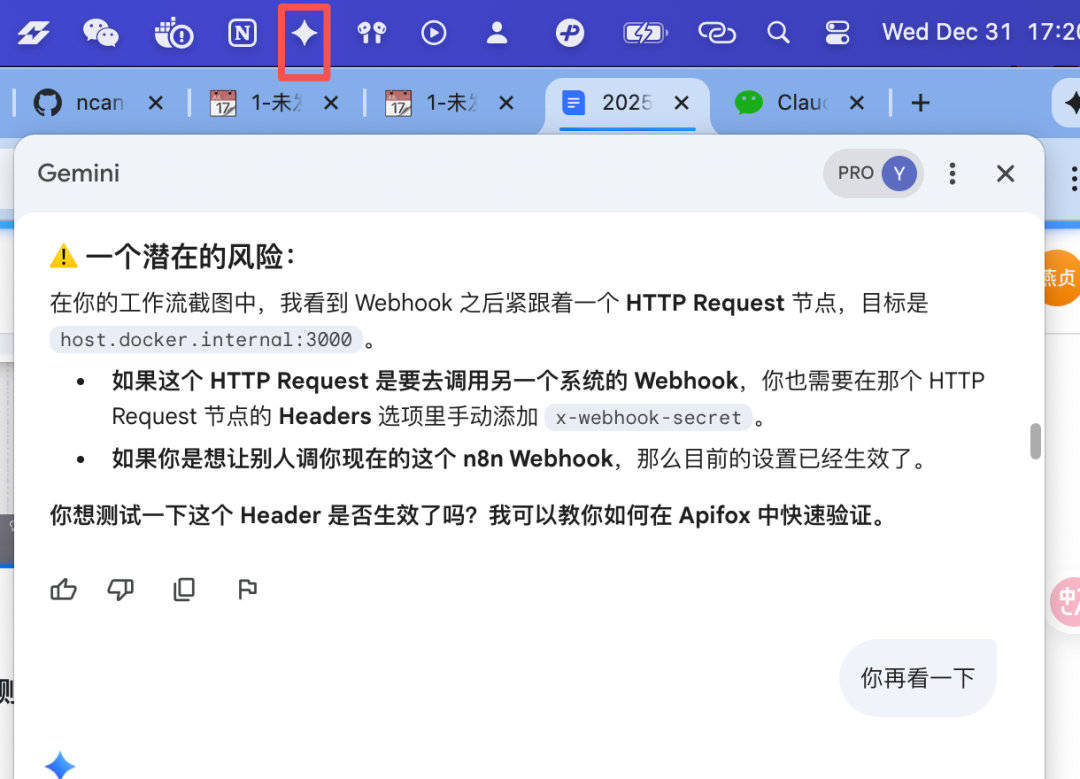
Task: Click the Gemini panel scrollbar thumb
Action: tap(1035, 441)
